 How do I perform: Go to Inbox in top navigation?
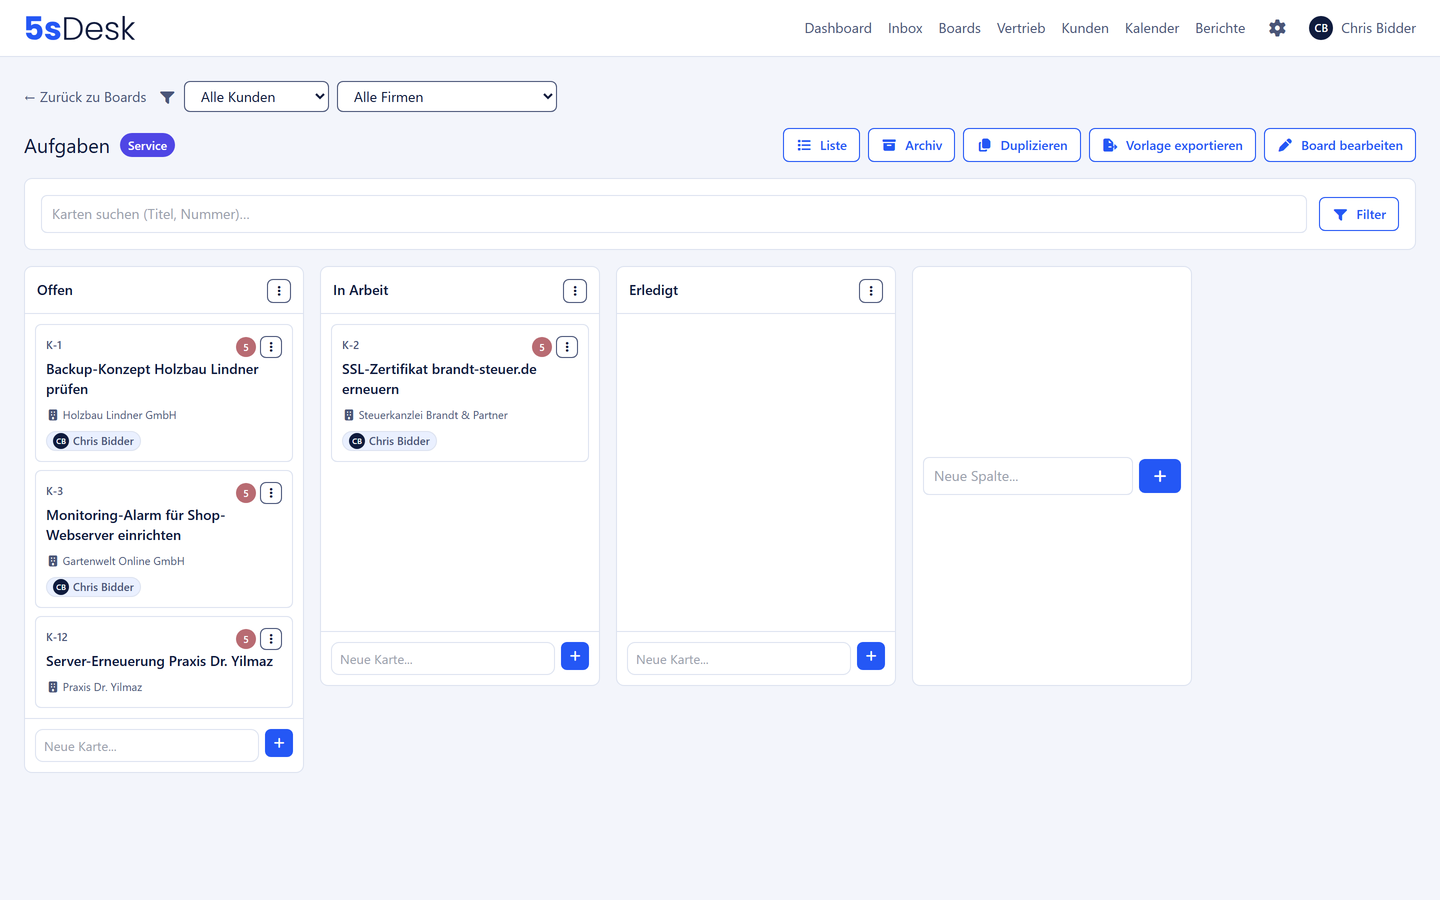[x=905, y=28]
